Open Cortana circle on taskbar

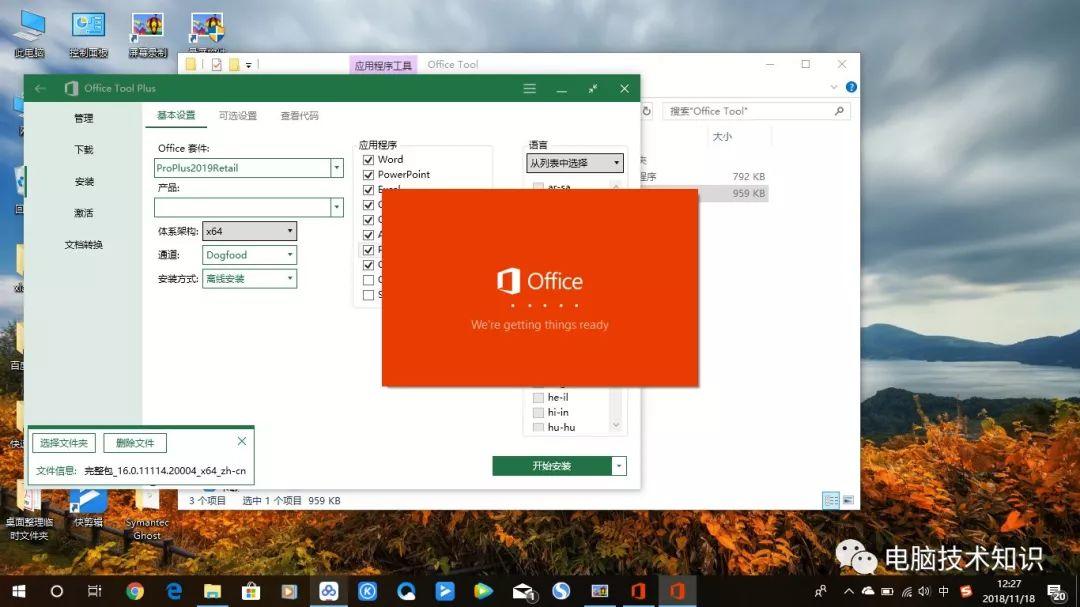tap(56, 591)
